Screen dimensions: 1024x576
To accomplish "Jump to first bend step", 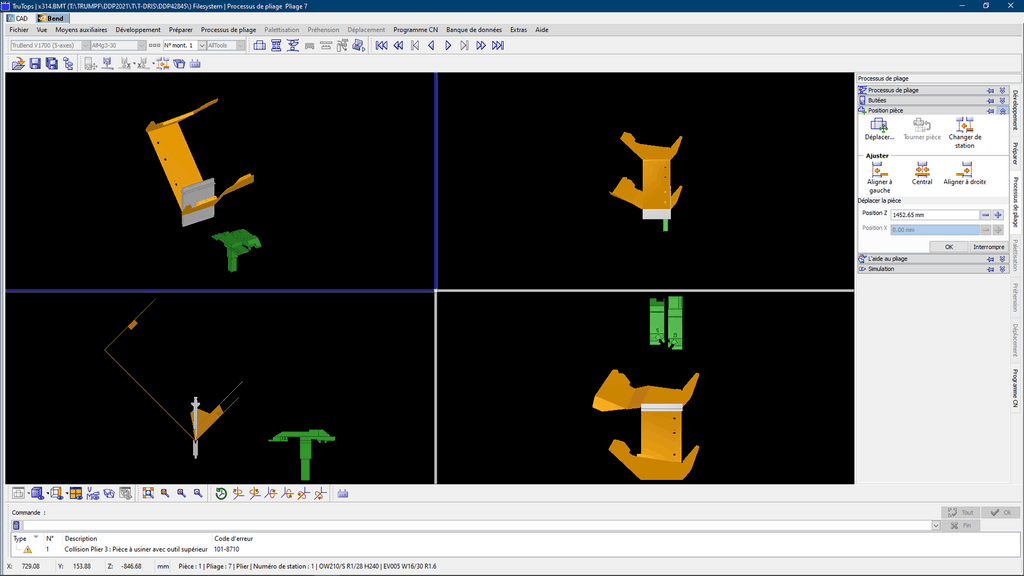I will pyautogui.click(x=381, y=45).
